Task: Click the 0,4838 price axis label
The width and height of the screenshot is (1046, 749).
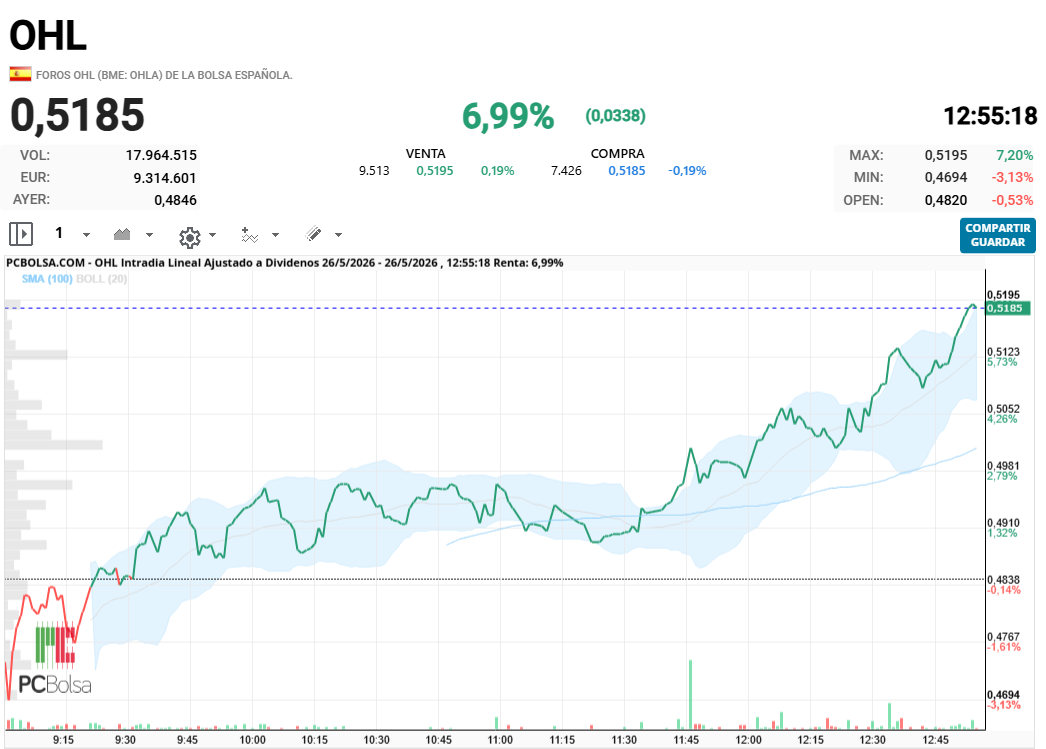Action: [x=1003, y=580]
